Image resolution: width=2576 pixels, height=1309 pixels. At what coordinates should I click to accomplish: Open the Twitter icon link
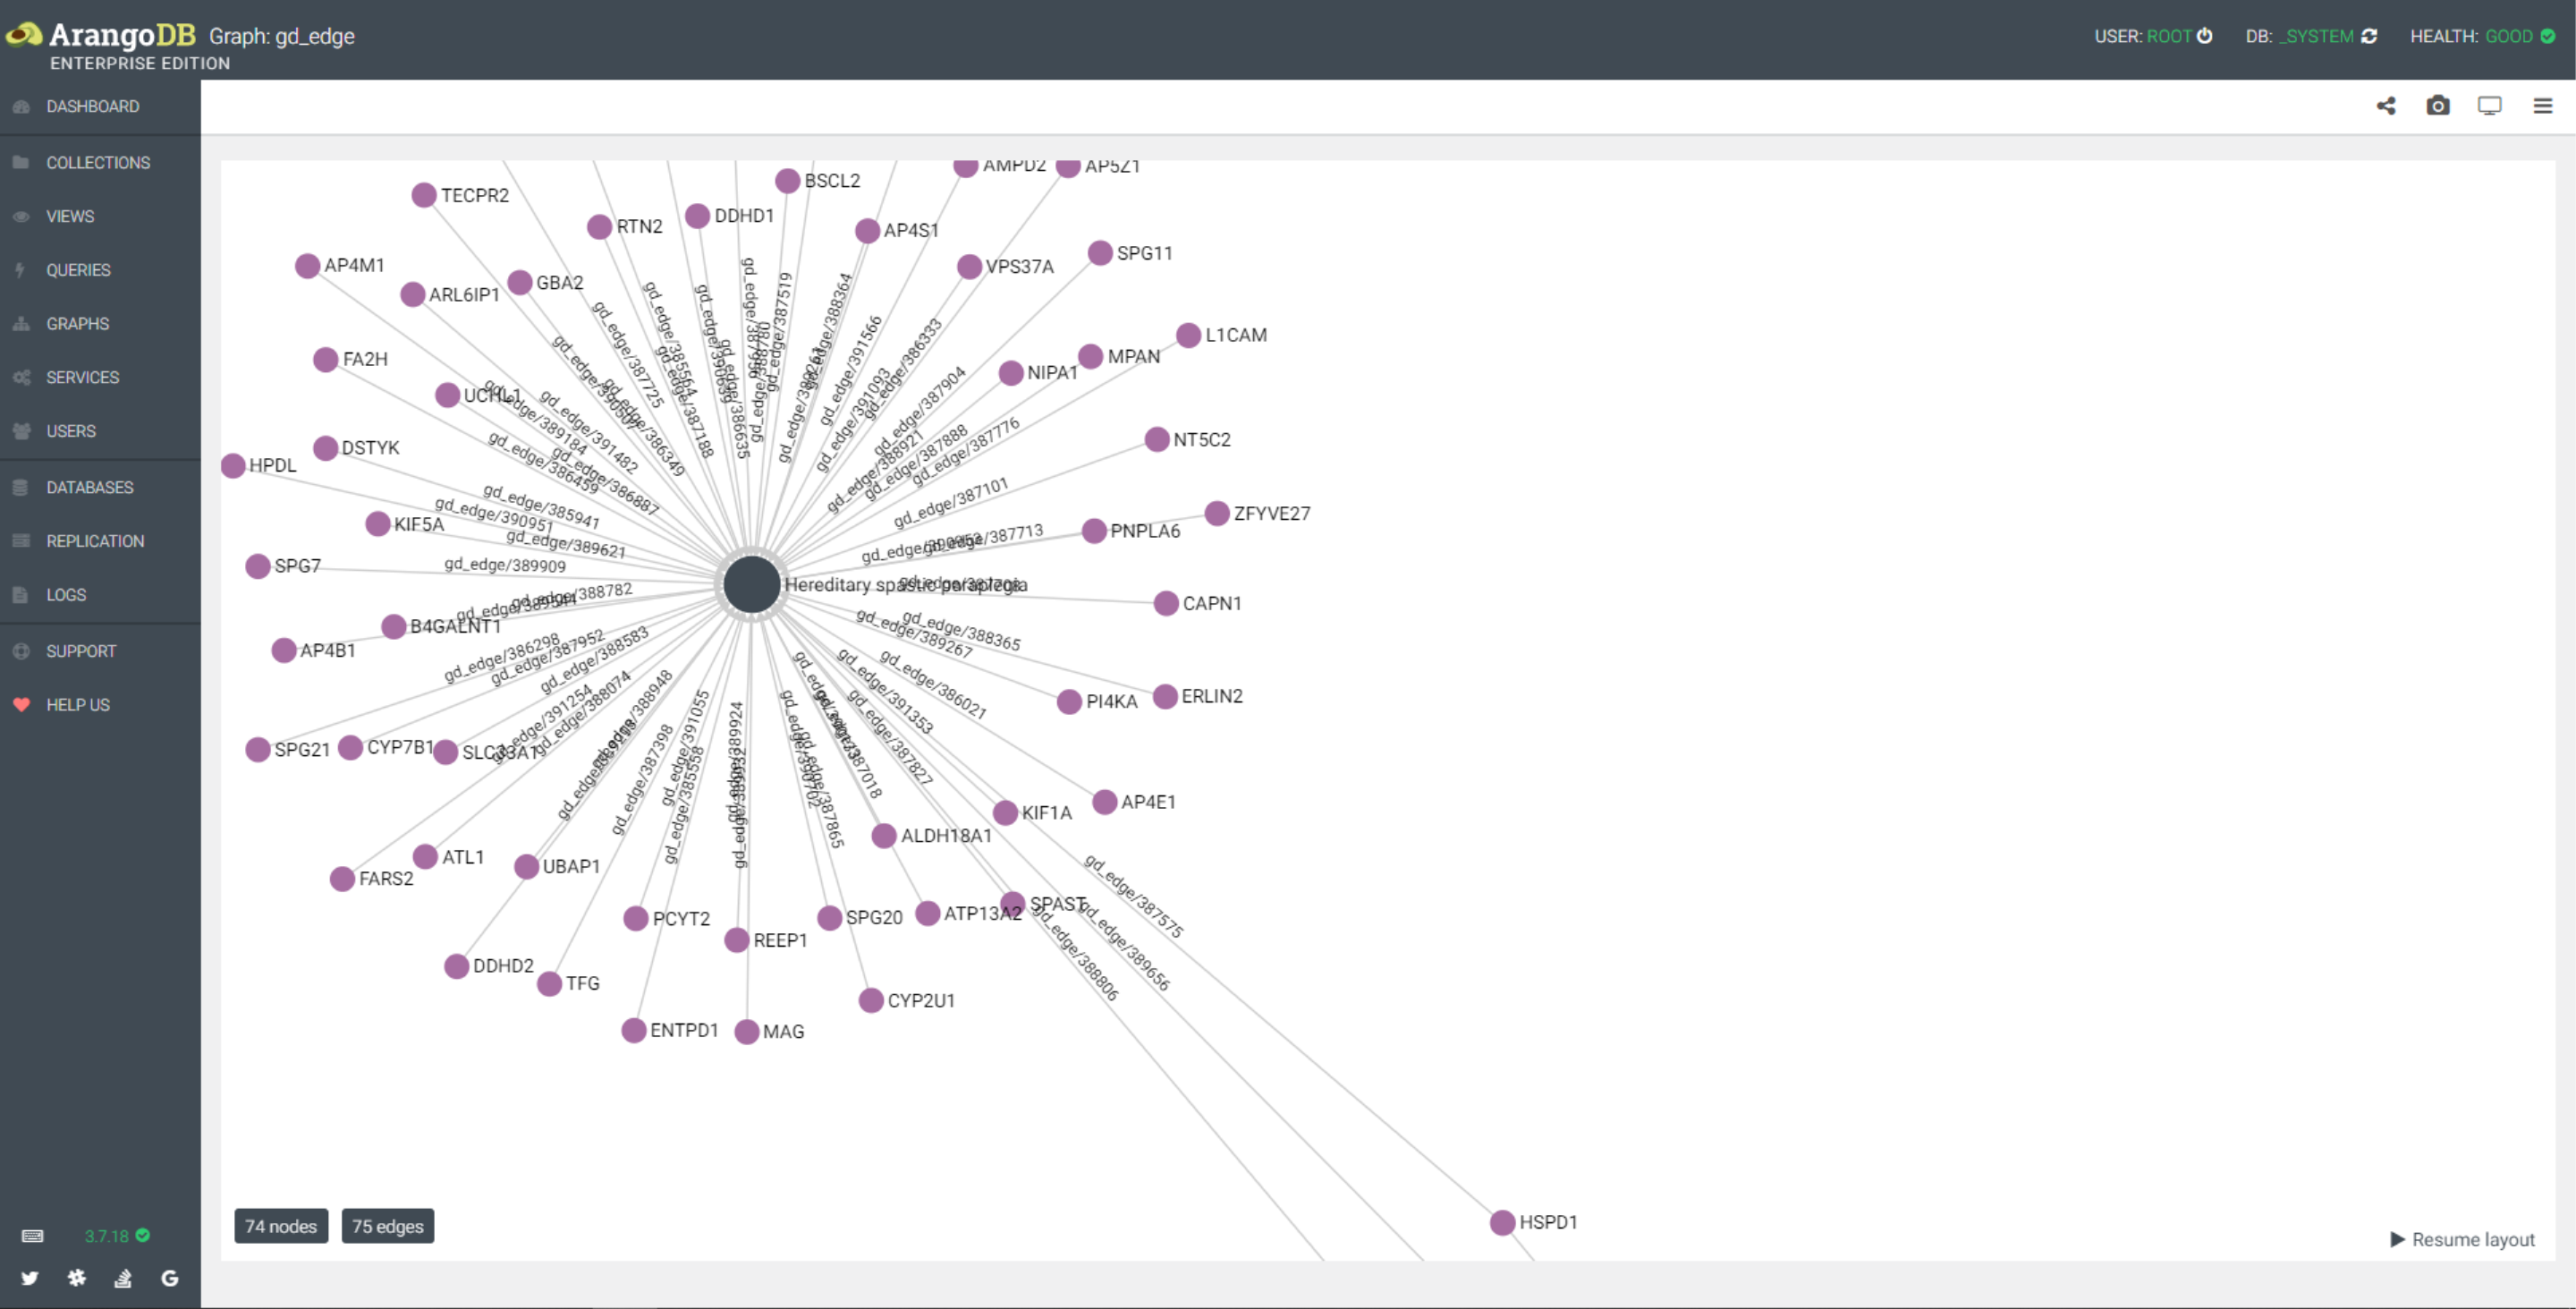click(30, 1278)
